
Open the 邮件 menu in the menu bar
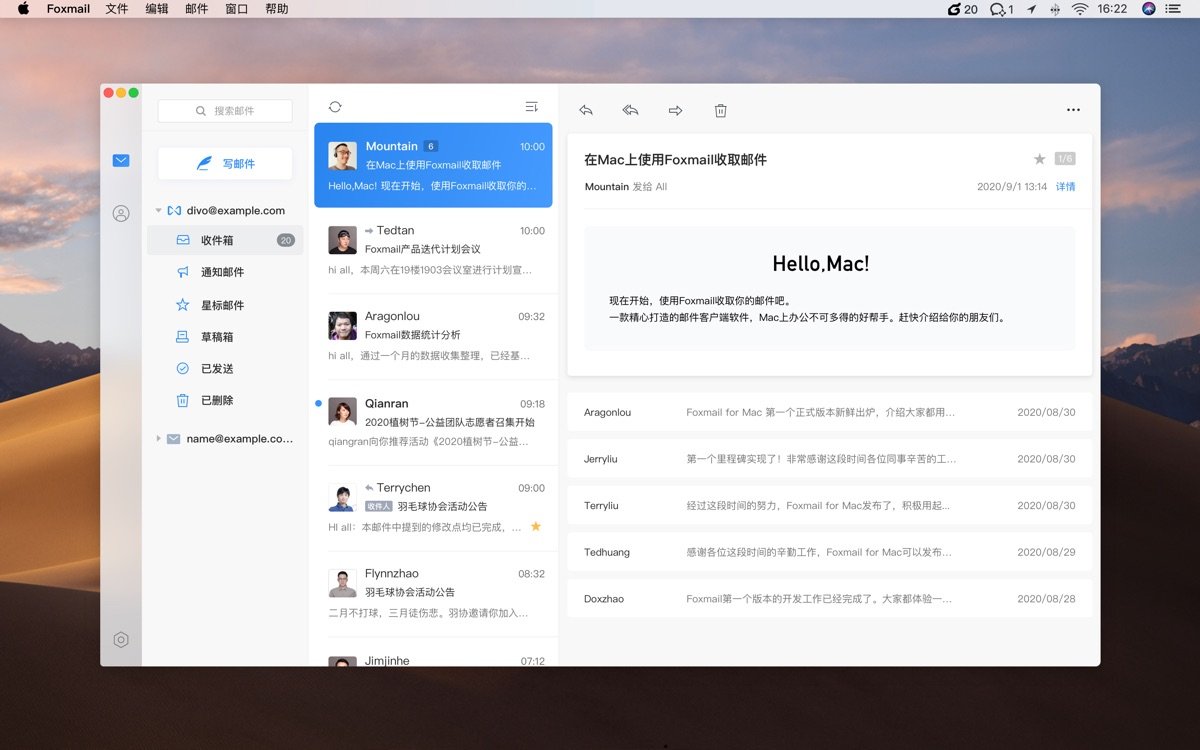pyautogui.click(x=195, y=9)
